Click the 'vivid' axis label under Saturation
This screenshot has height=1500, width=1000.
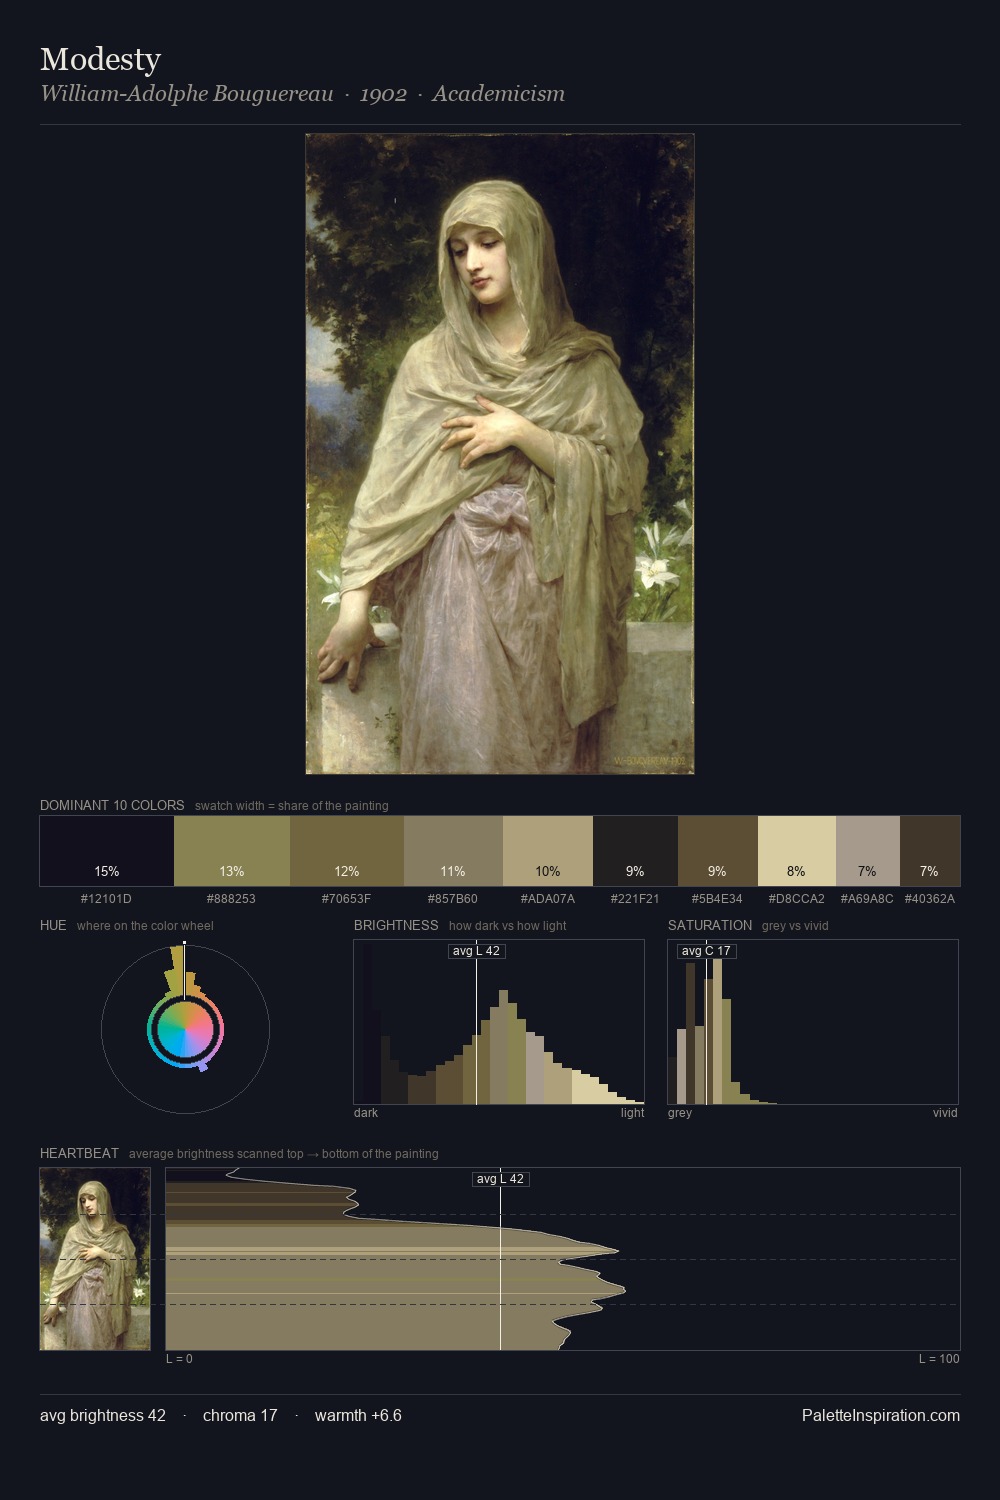coord(945,1113)
